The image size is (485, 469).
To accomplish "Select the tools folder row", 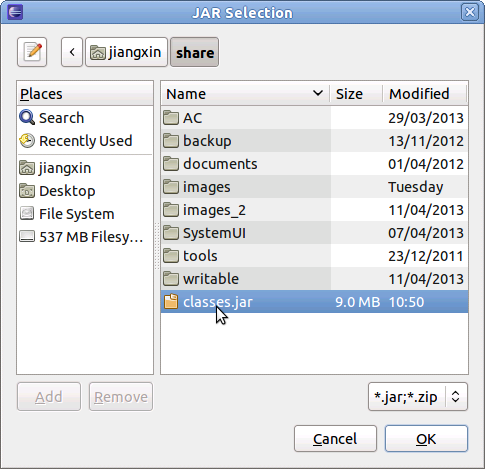I will pyautogui.click(x=314, y=256).
